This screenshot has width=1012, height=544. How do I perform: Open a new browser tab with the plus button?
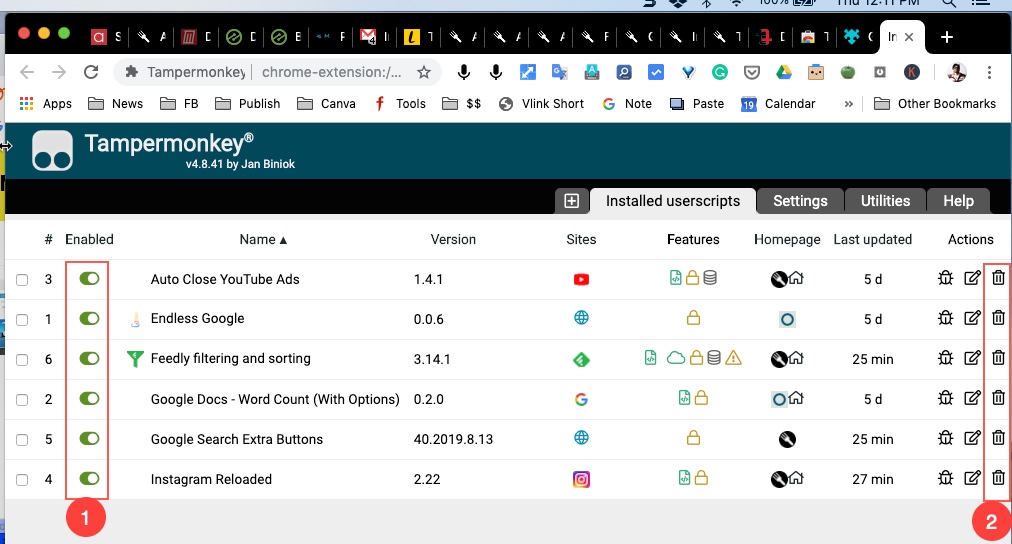(947, 37)
